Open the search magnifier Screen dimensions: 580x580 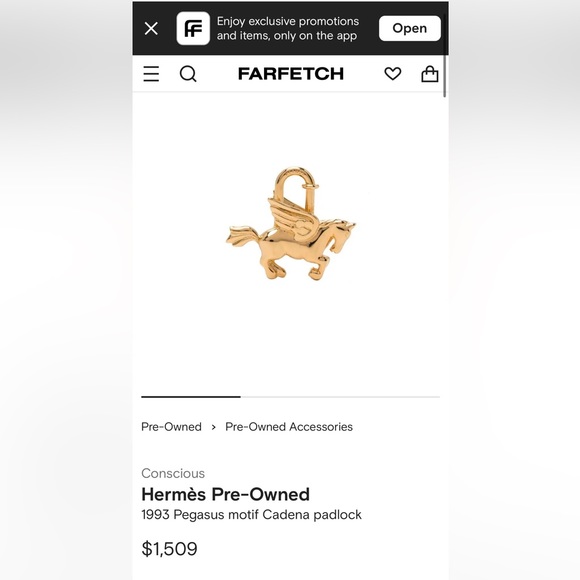(x=188, y=74)
